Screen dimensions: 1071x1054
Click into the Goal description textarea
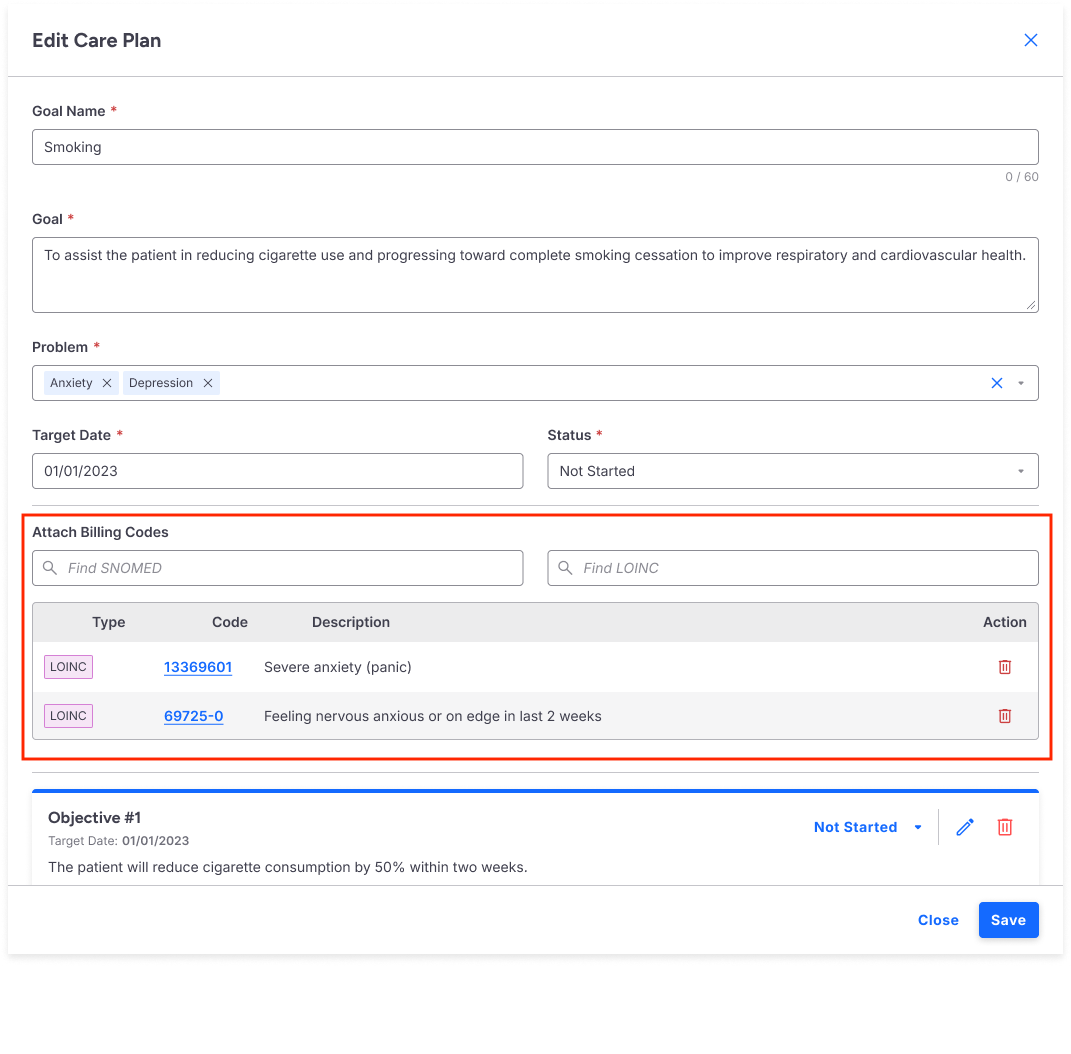point(535,274)
